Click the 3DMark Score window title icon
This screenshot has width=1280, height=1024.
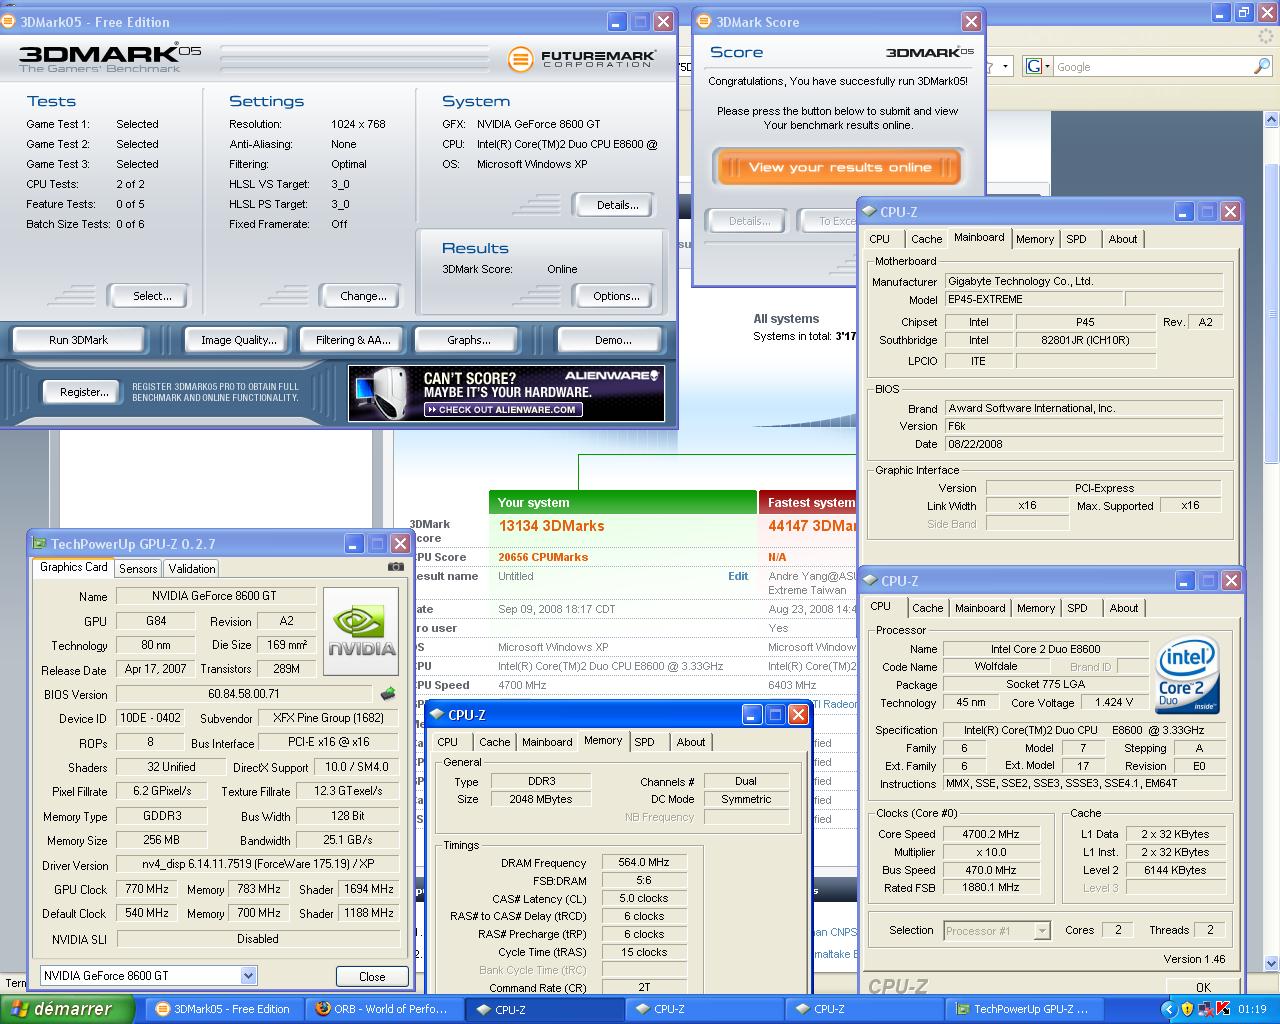tap(704, 21)
